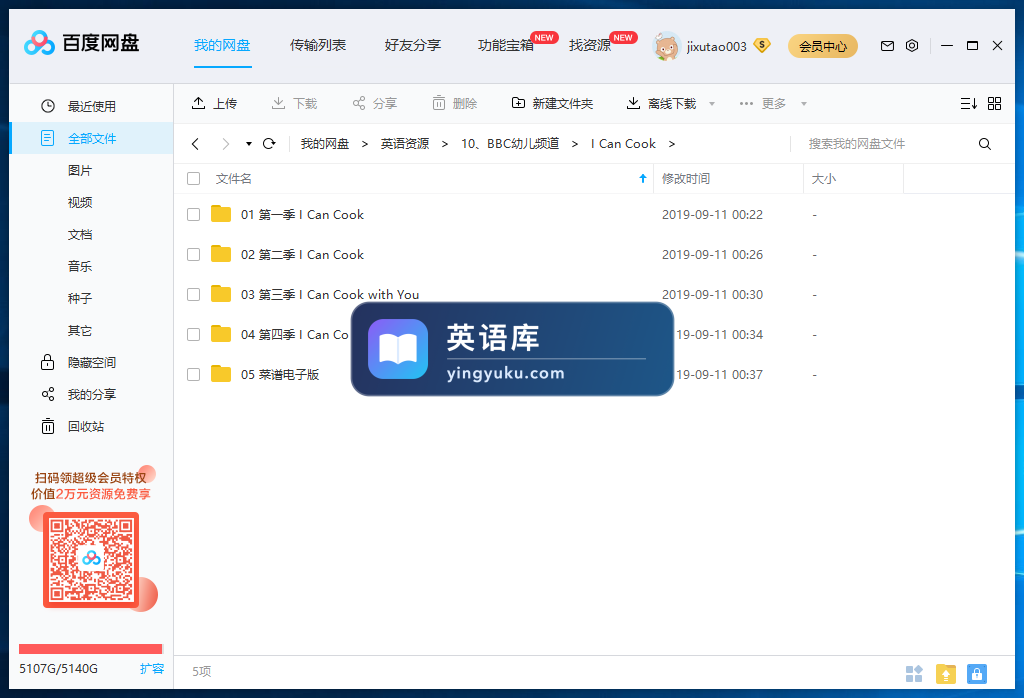Click the yellow upload folder status icon
This screenshot has width=1024, height=698.
945,674
